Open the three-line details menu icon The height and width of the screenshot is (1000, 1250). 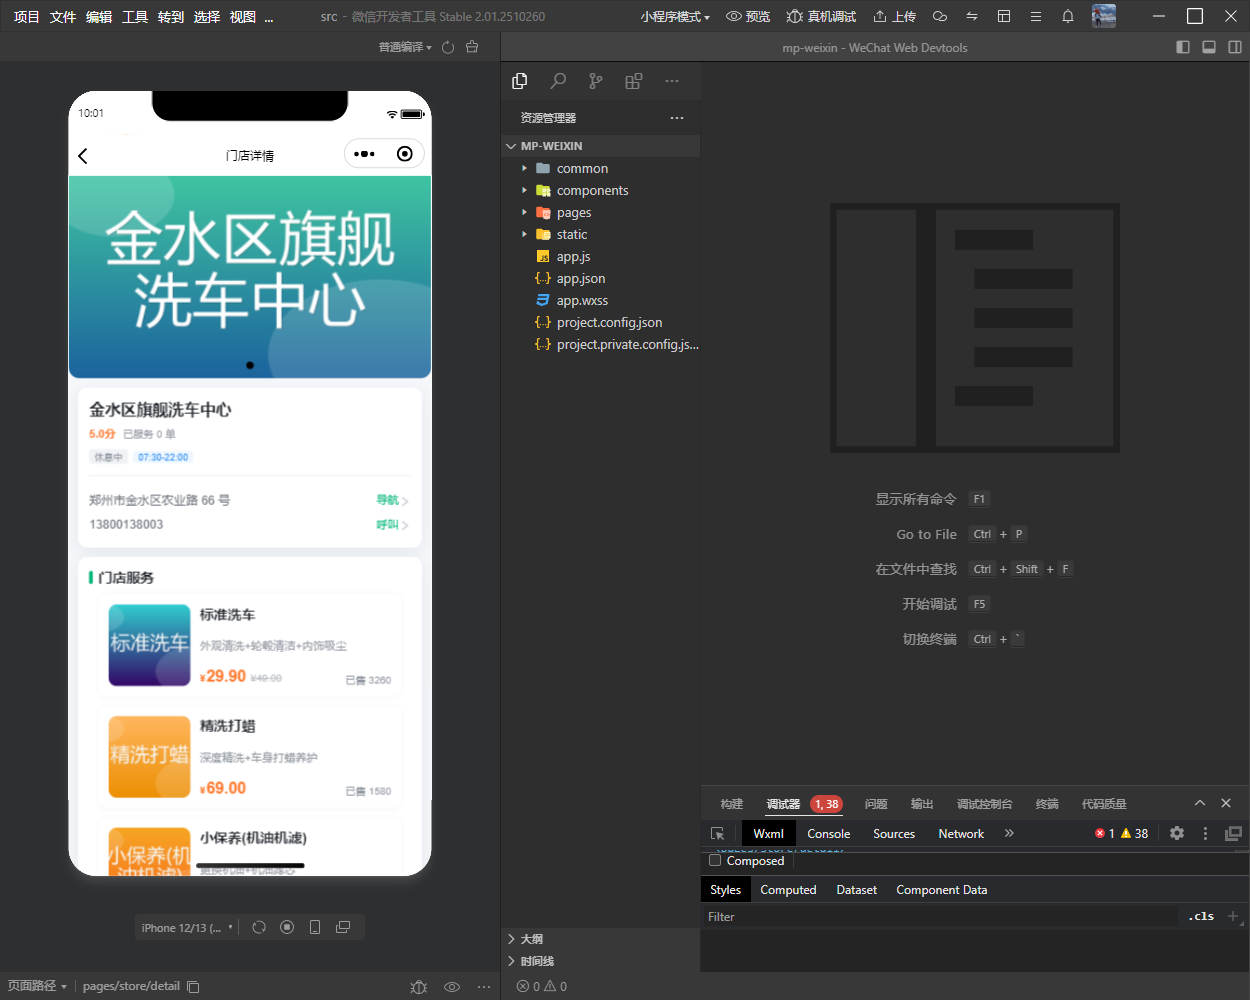(x=1036, y=16)
